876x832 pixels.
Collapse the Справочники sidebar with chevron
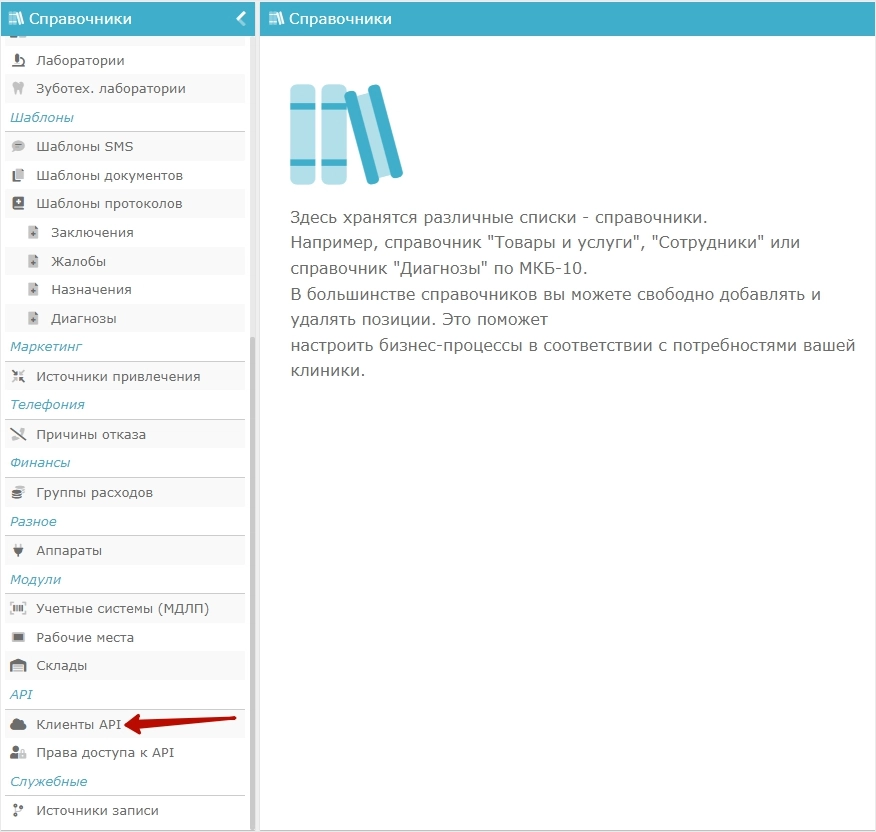coord(241,18)
